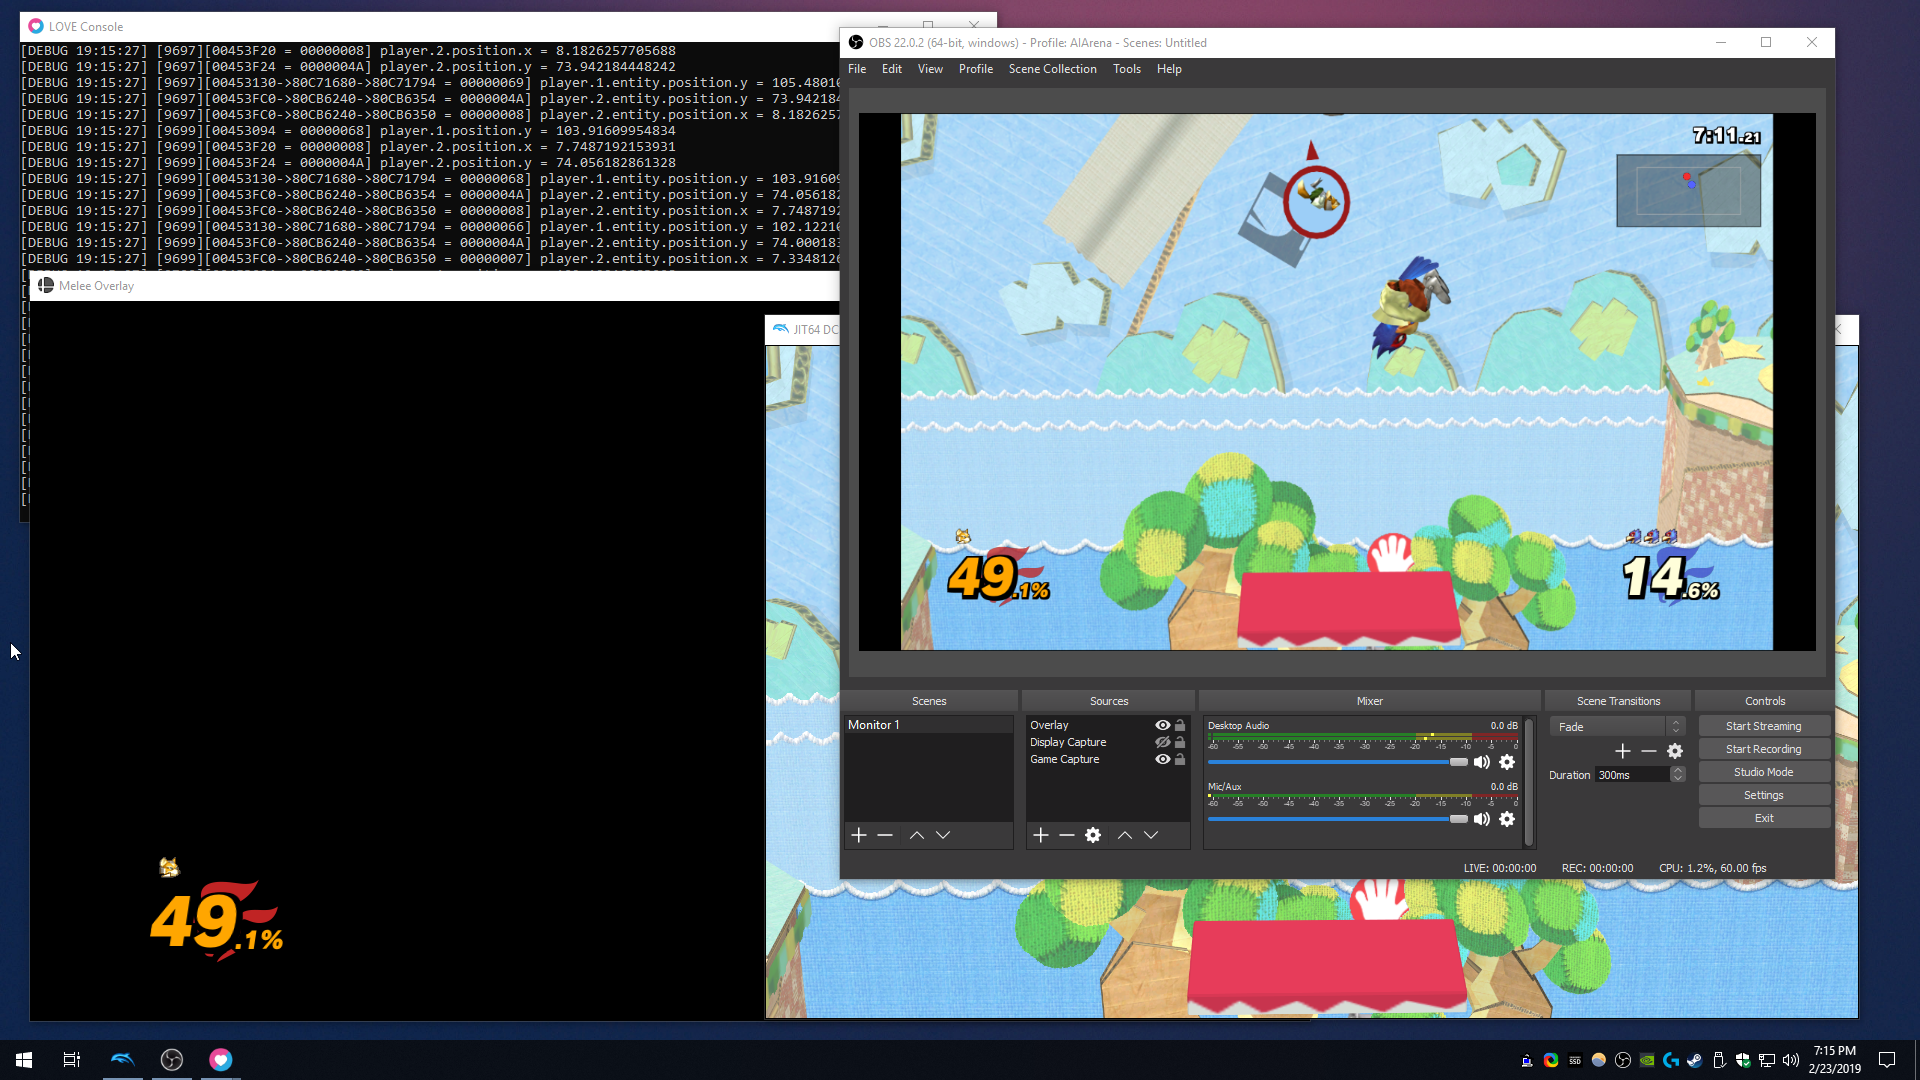Open the Profile menu in OBS
Viewport: 1920px width, 1080px height.
[x=976, y=69]
